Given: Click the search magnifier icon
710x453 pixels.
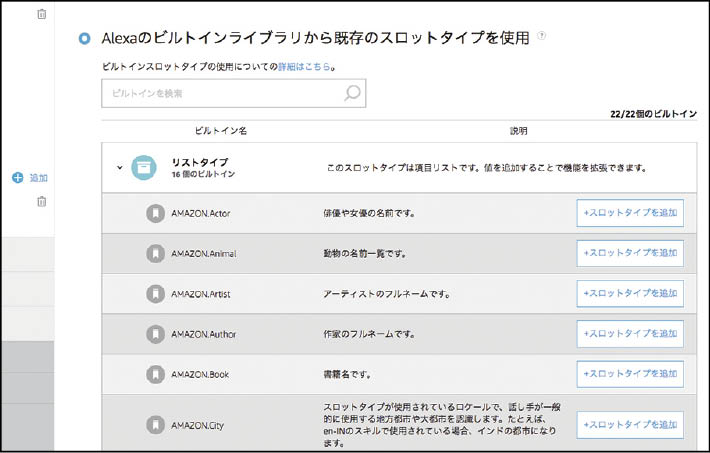Looking at the screenshot, I should tap(352, 93).
